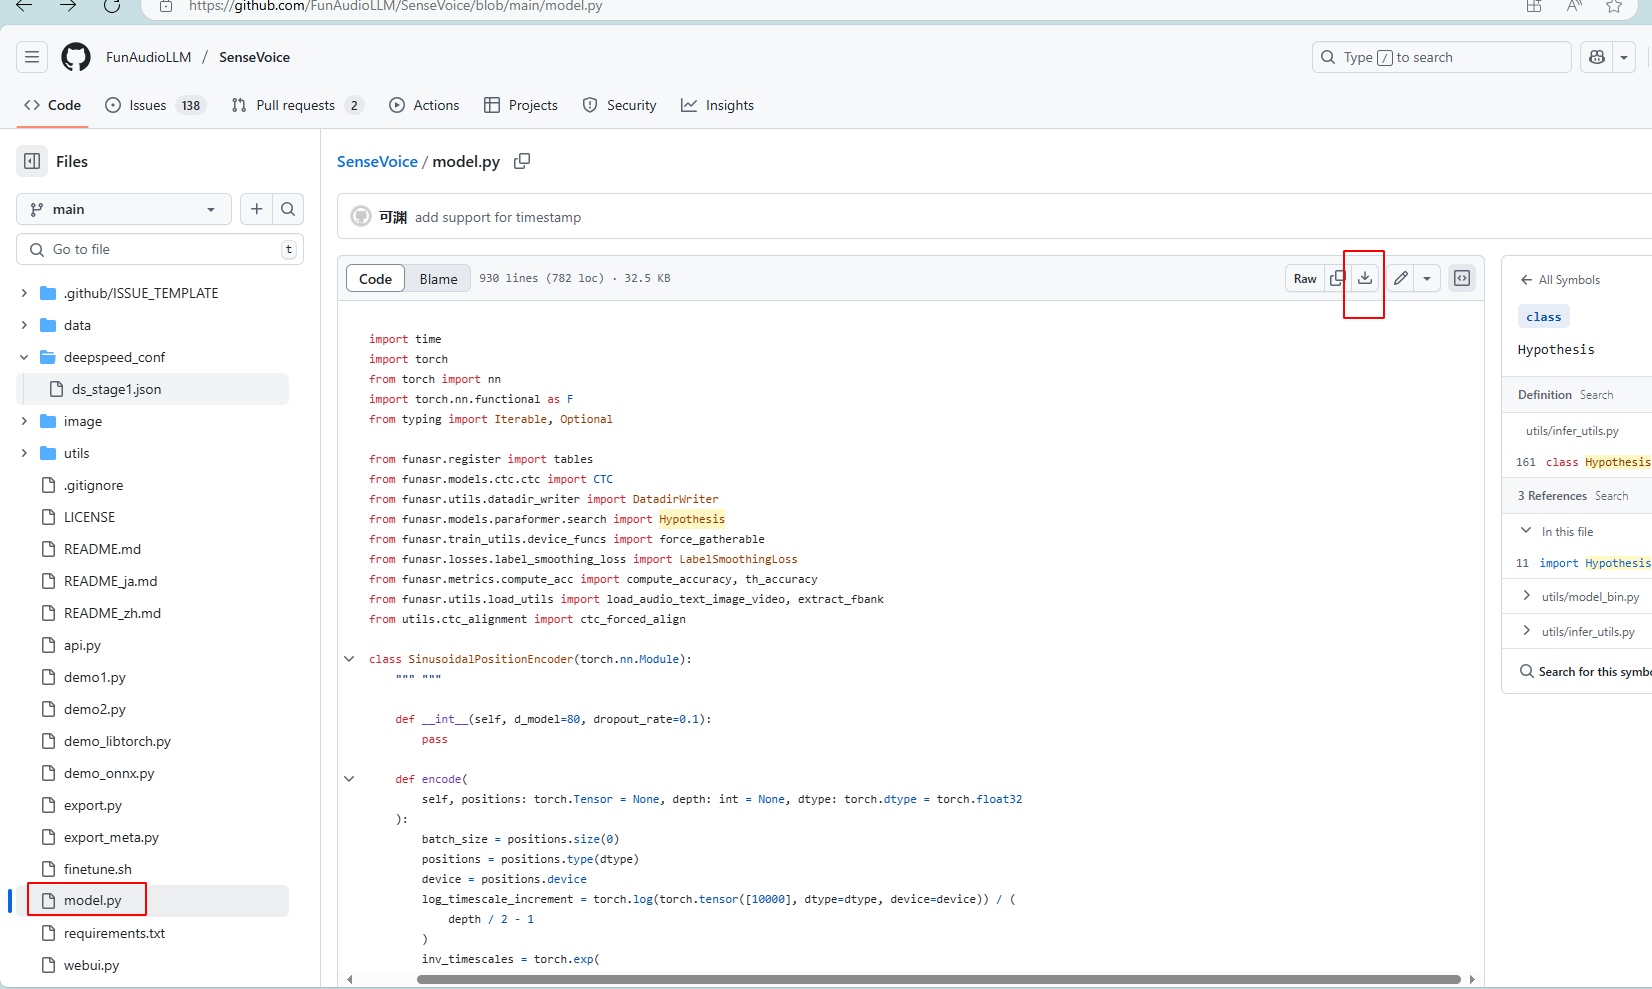Open the GitHub hamburger navigation menu
Screen dimensions: 1652x989
[32, 57]
